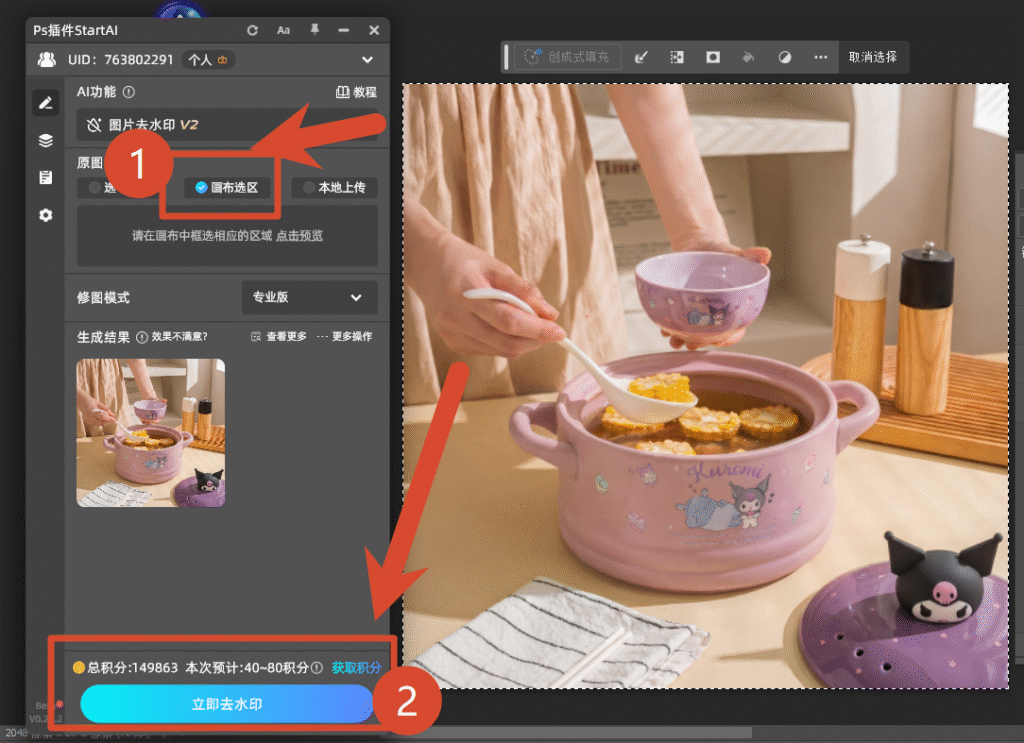Click the canvas selection preview area

pos(227,236)
